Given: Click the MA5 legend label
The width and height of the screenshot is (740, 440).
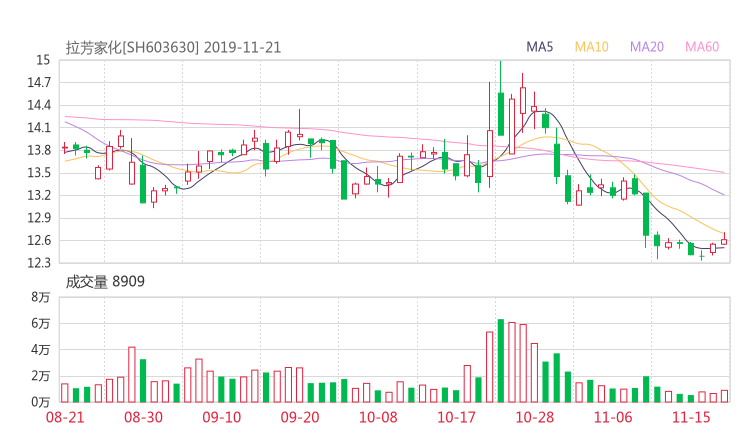Looking at the screenshot, I should point(539,47).
